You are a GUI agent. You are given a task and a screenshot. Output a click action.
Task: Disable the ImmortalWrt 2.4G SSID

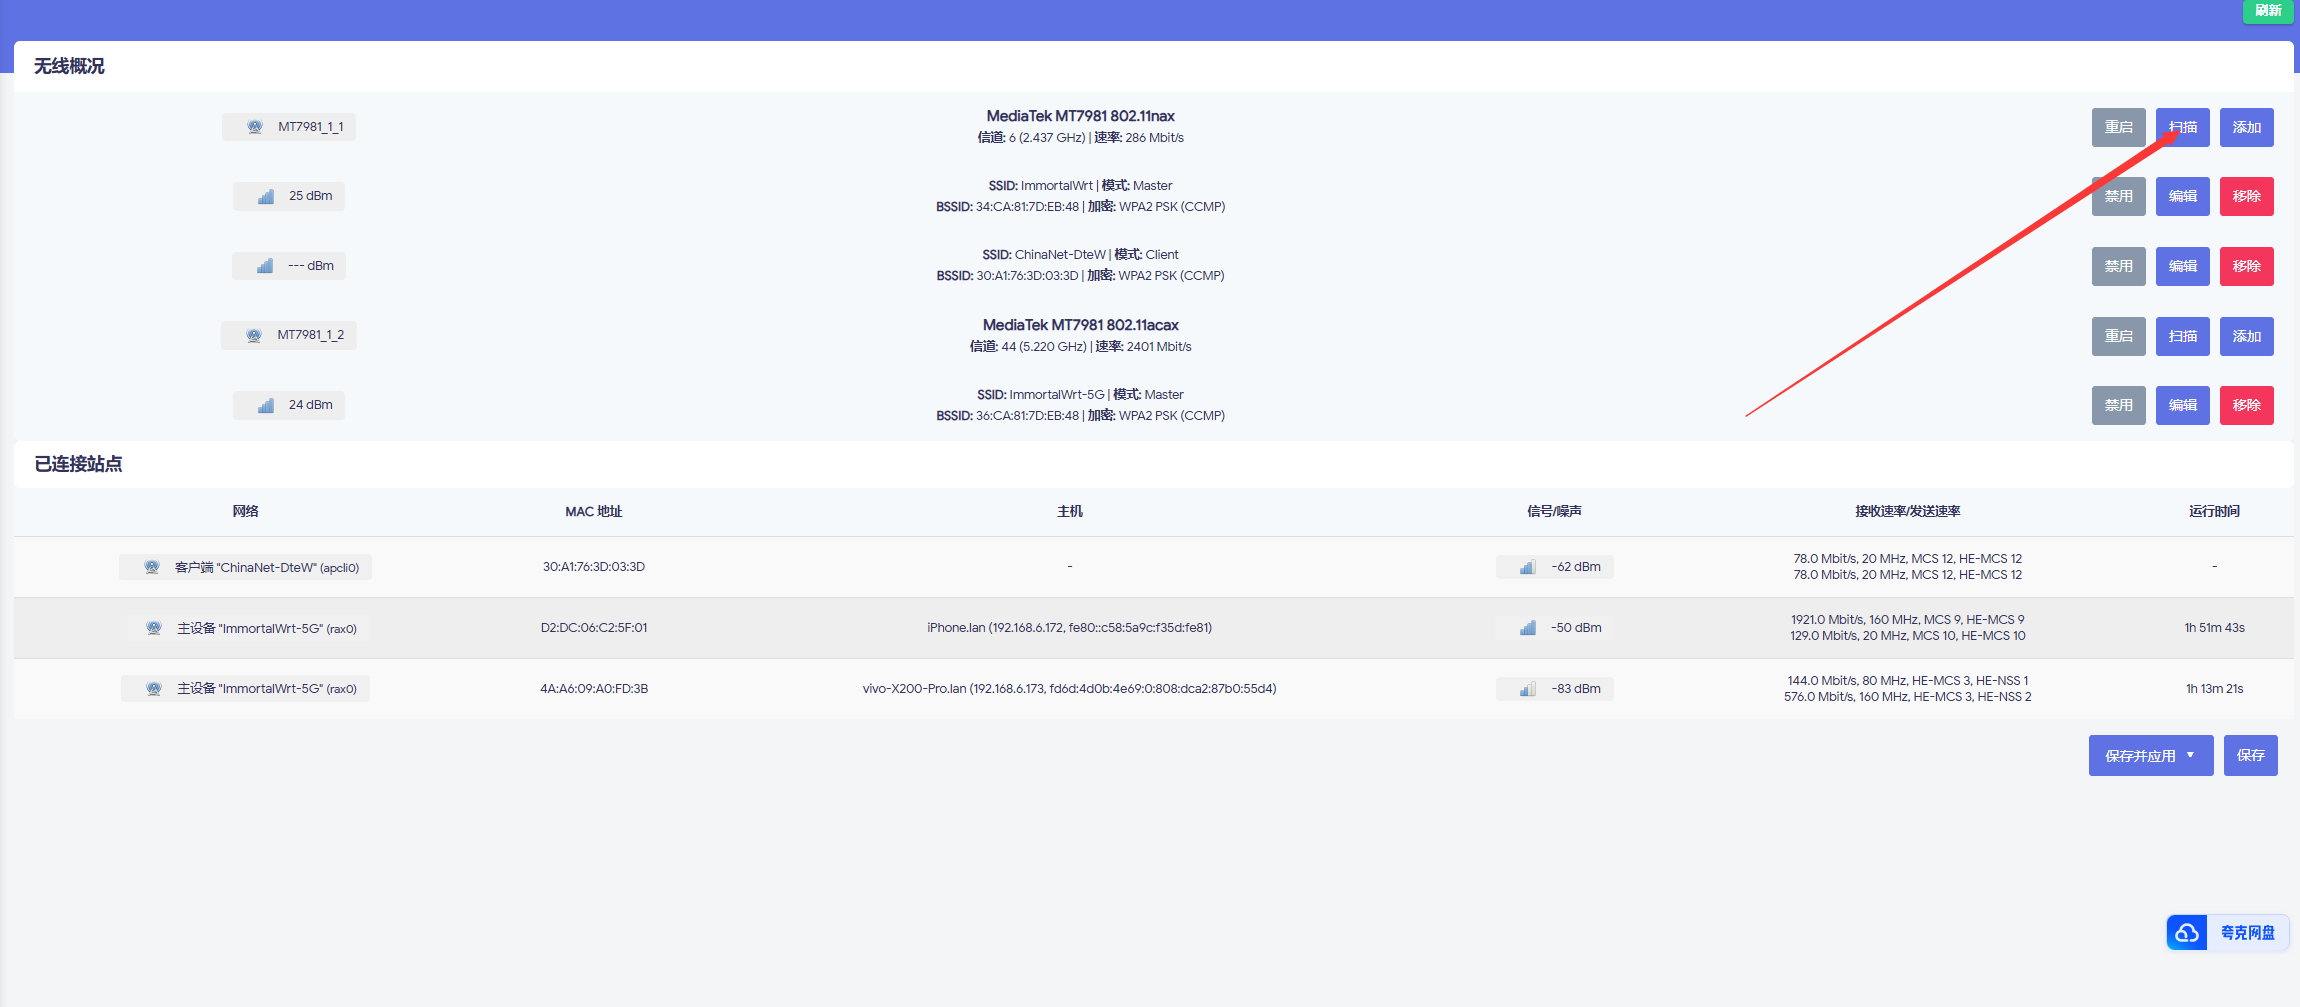pyautogui.click(x=2118, y=197)
